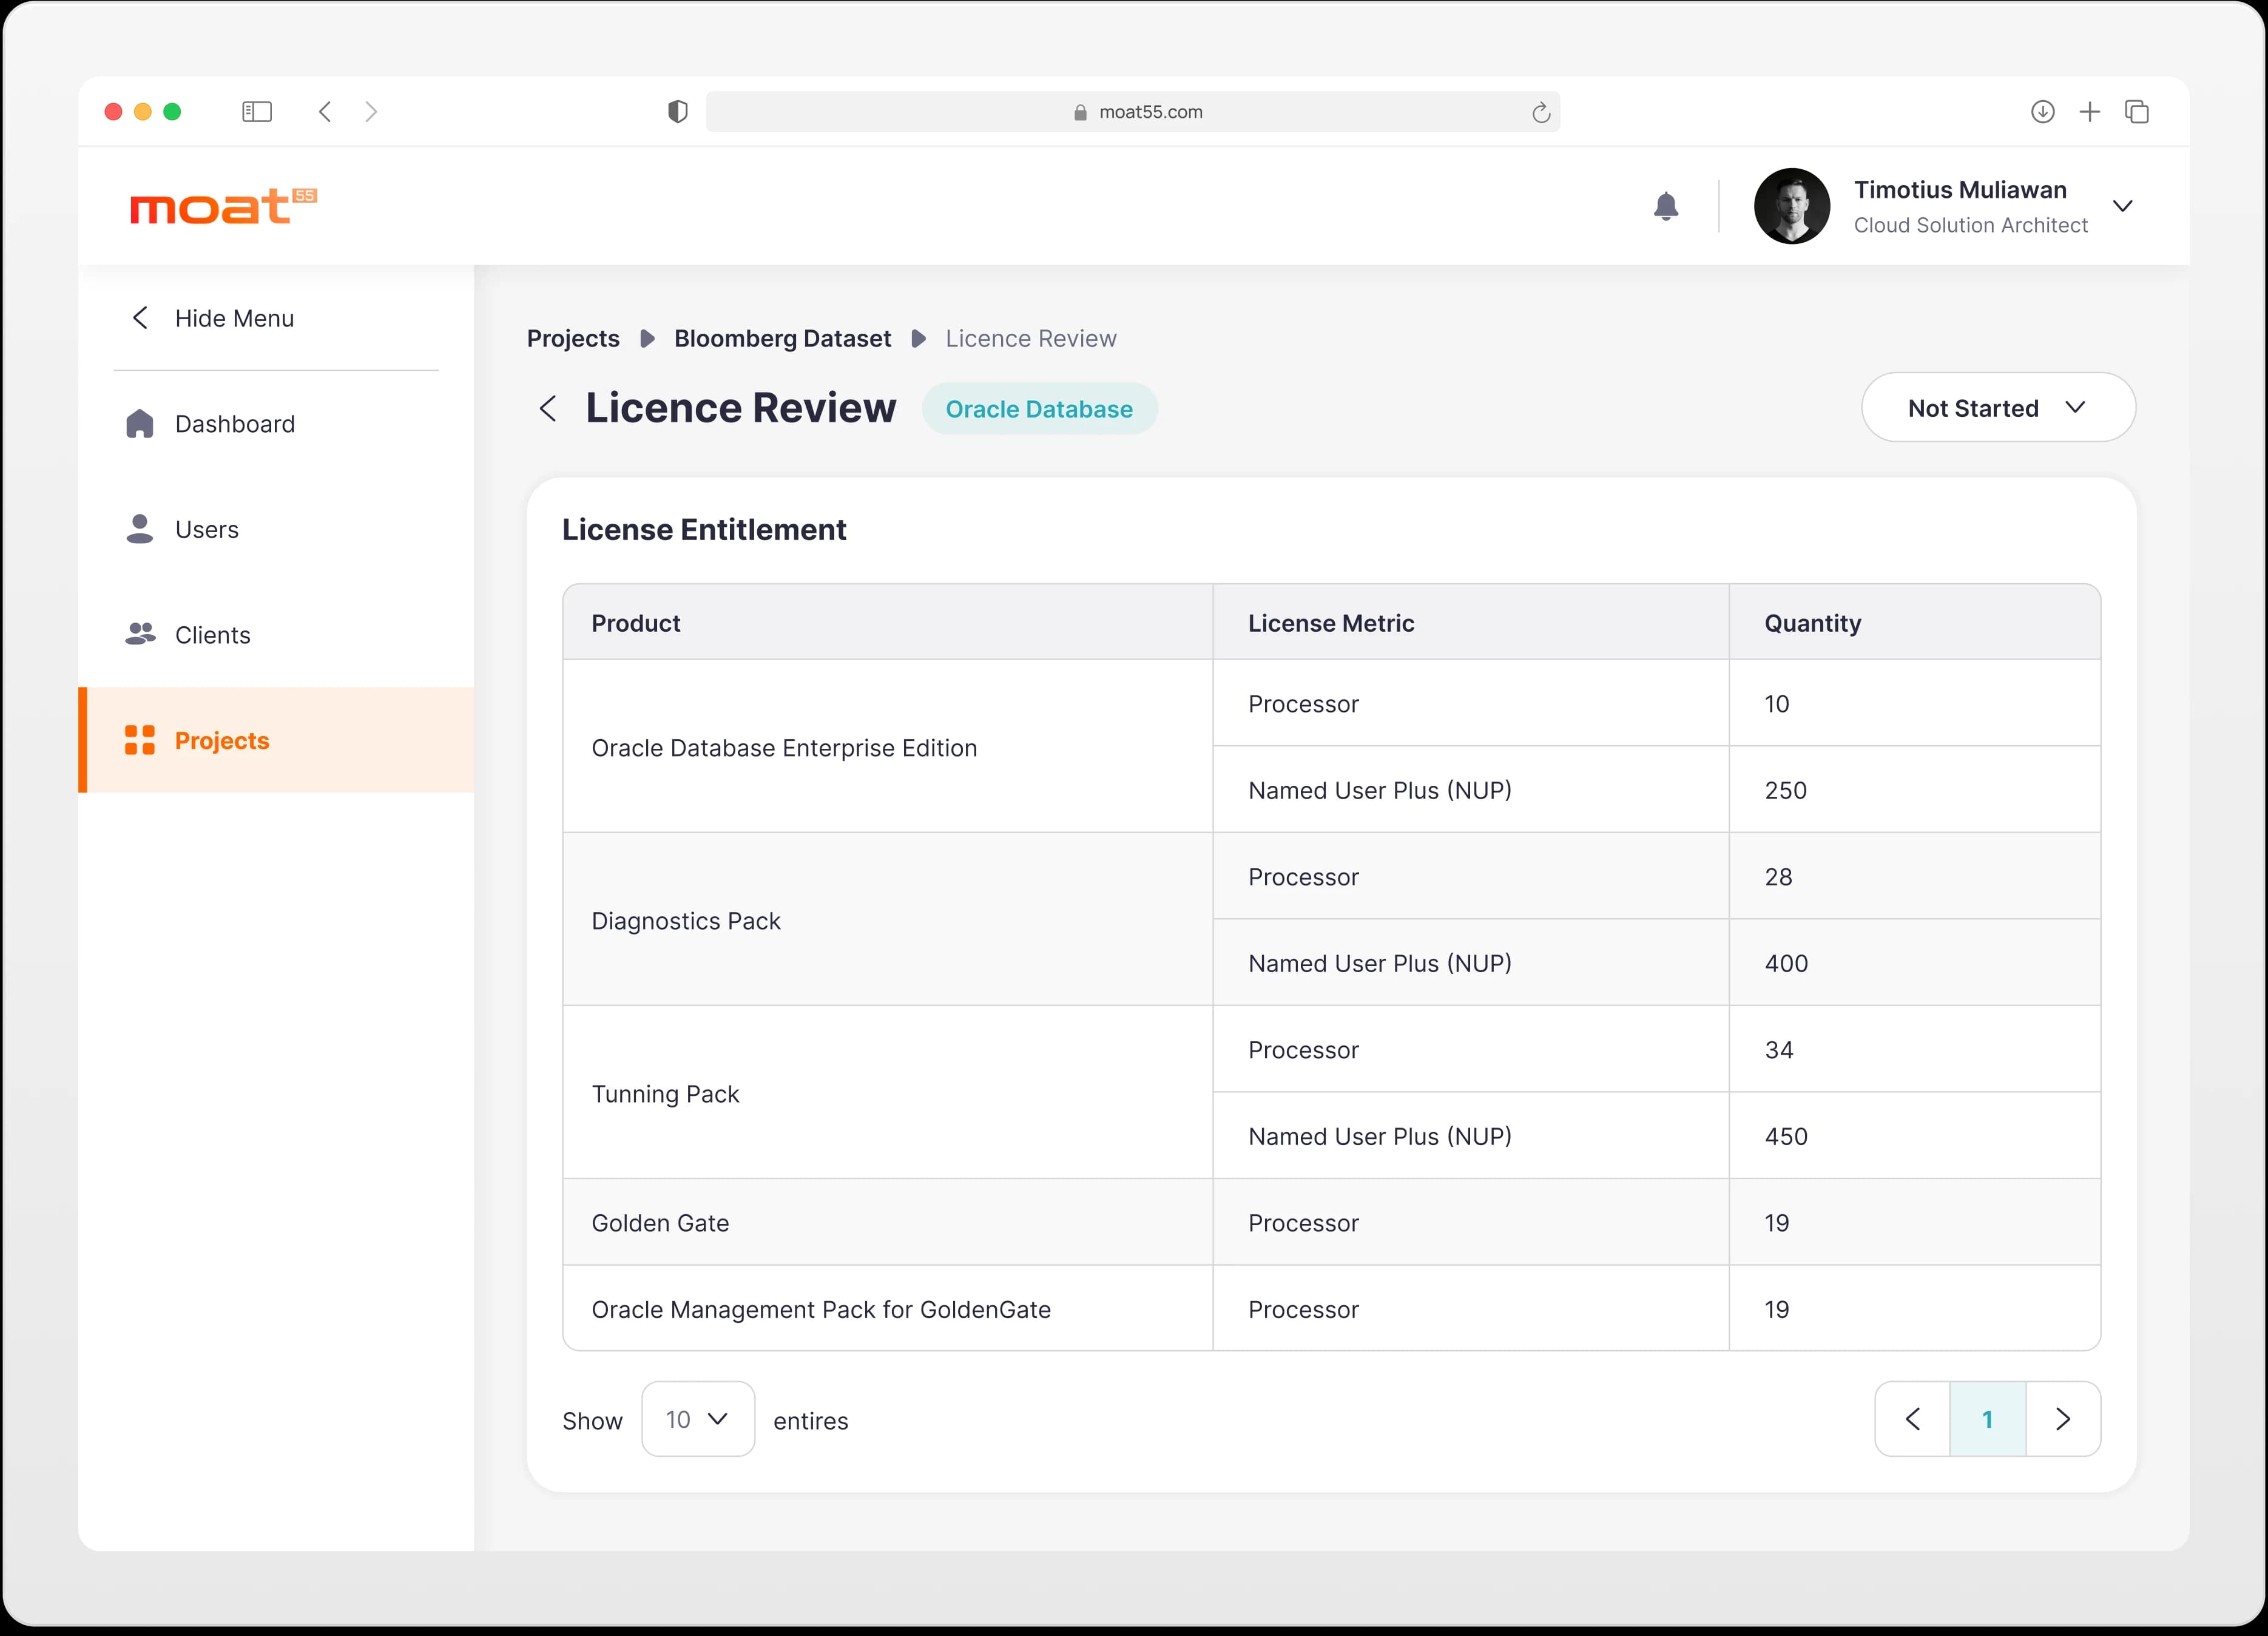Viewport: 2268px width, 1636px height.
Task: Open the Show 10 entries dropdown
Action: click(698, 1419)
